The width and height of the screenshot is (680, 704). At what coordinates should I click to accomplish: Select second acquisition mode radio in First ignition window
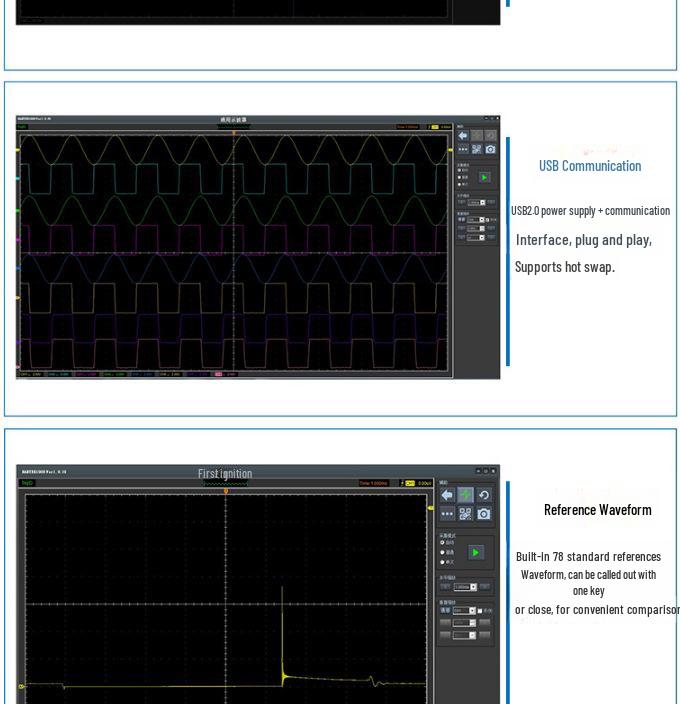tap(443, 552)
